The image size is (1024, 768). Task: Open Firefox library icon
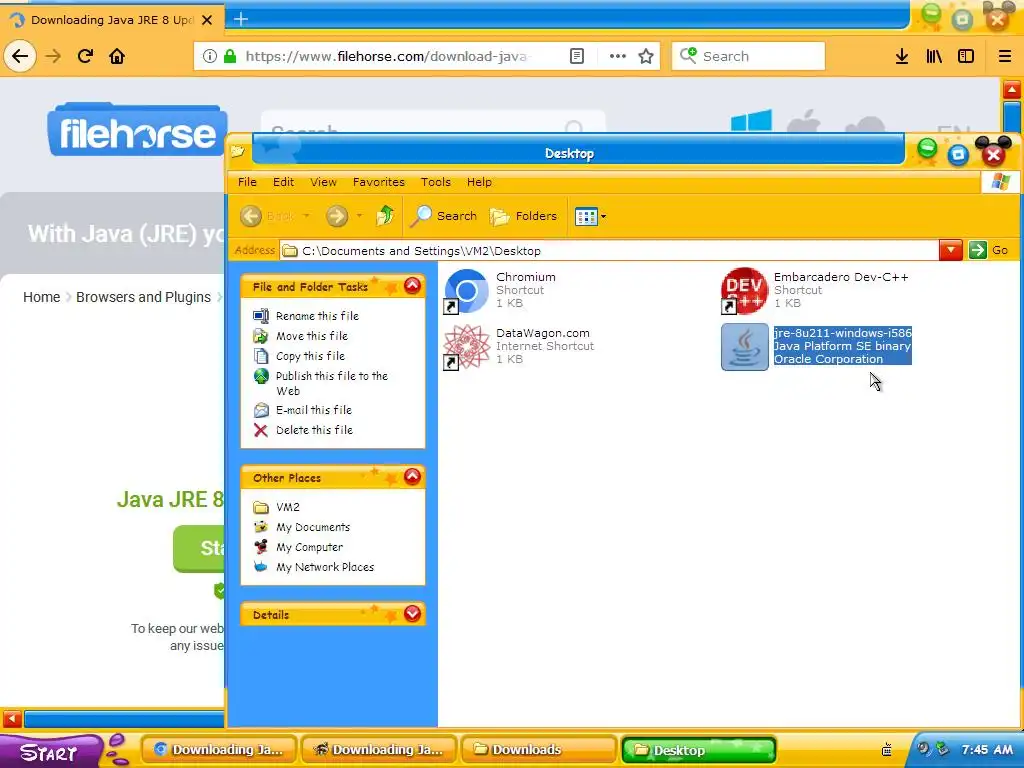pyautogui.click(x=934, y=56)
